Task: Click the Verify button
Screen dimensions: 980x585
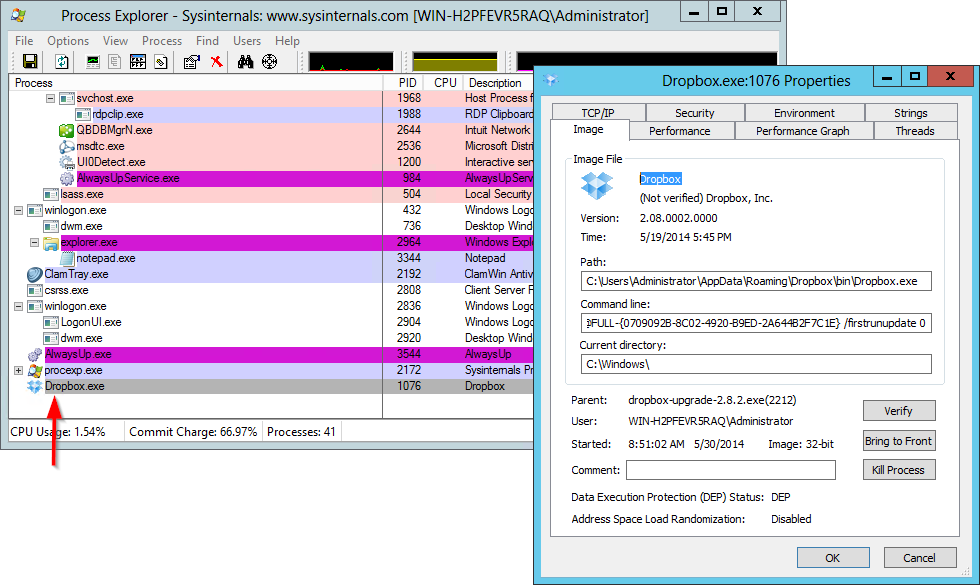Action: [899, 411]
